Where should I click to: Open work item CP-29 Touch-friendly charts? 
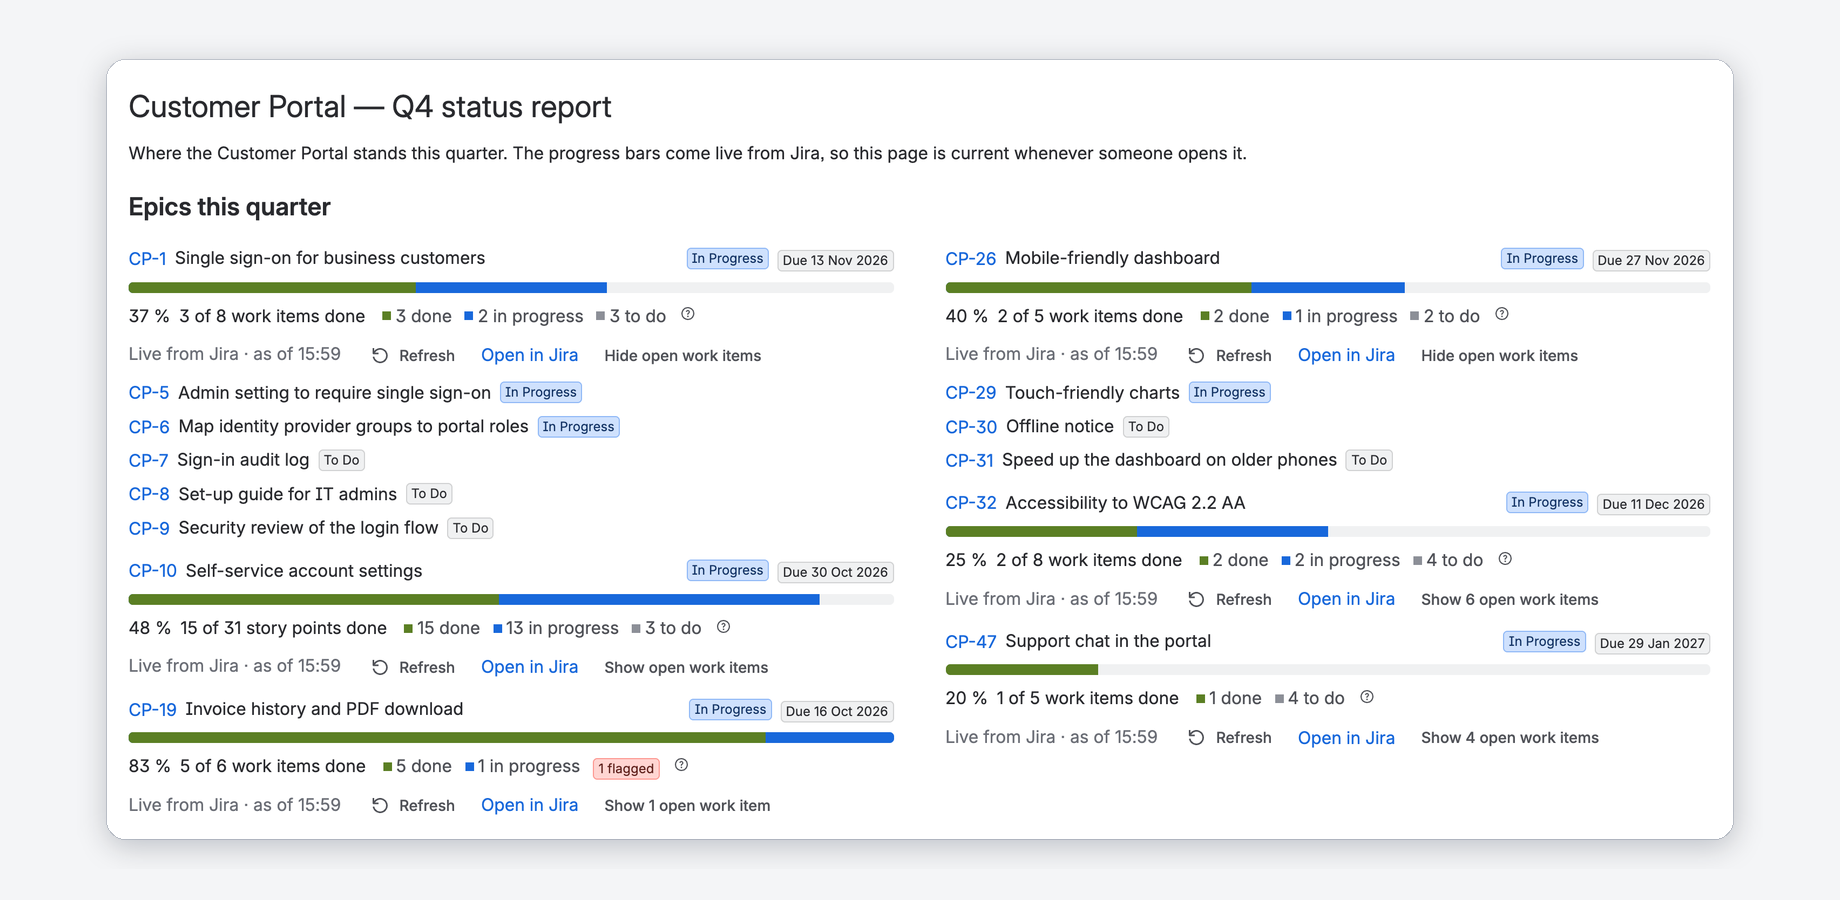[971, 393]
